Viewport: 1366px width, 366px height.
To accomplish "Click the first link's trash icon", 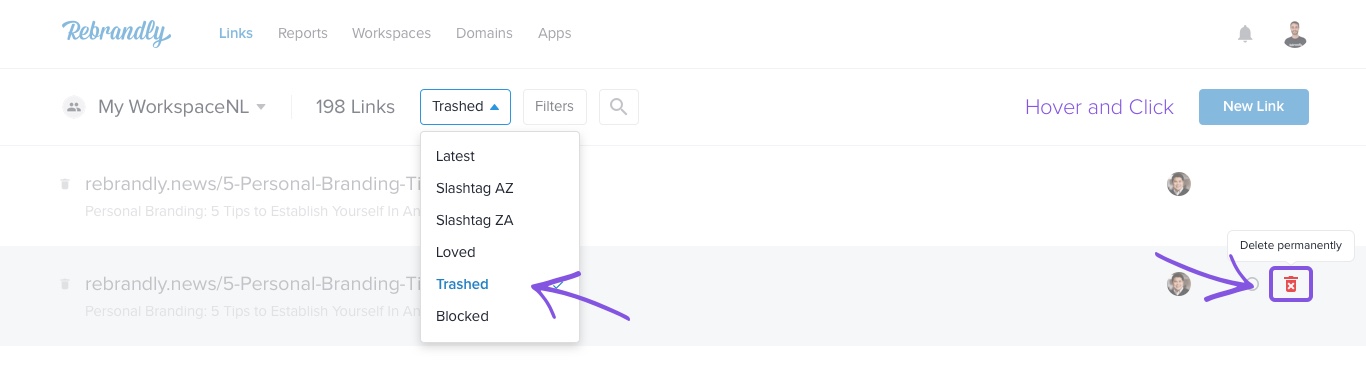I will click(65, 184).
